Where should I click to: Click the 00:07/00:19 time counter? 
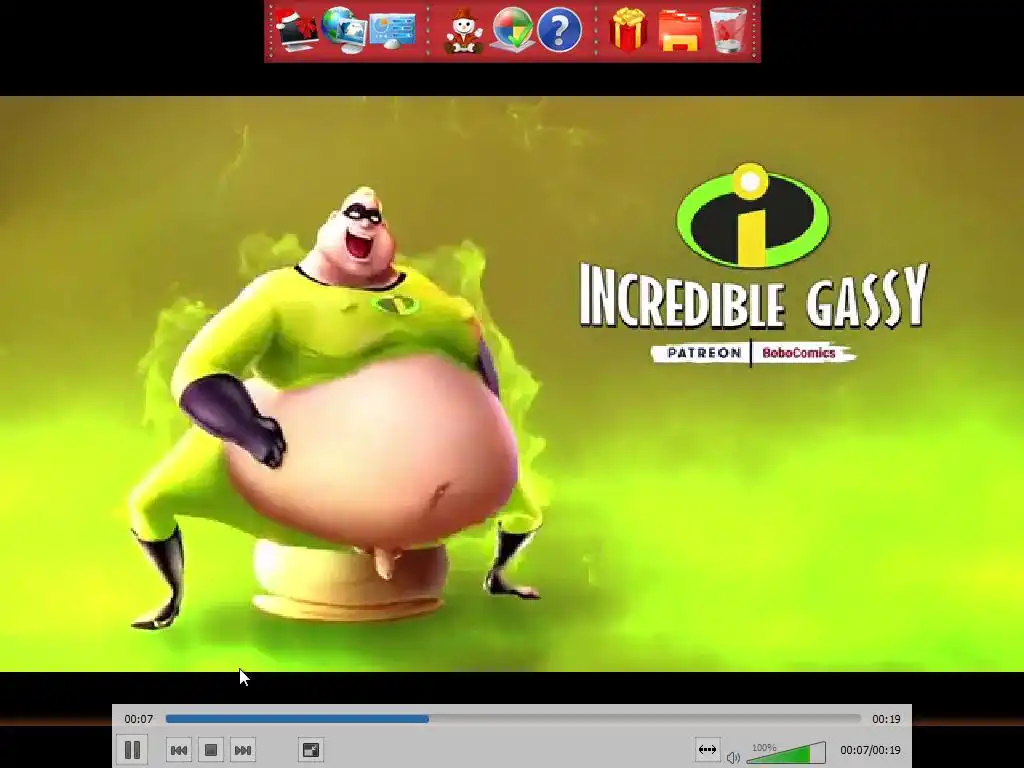(870, 750)
